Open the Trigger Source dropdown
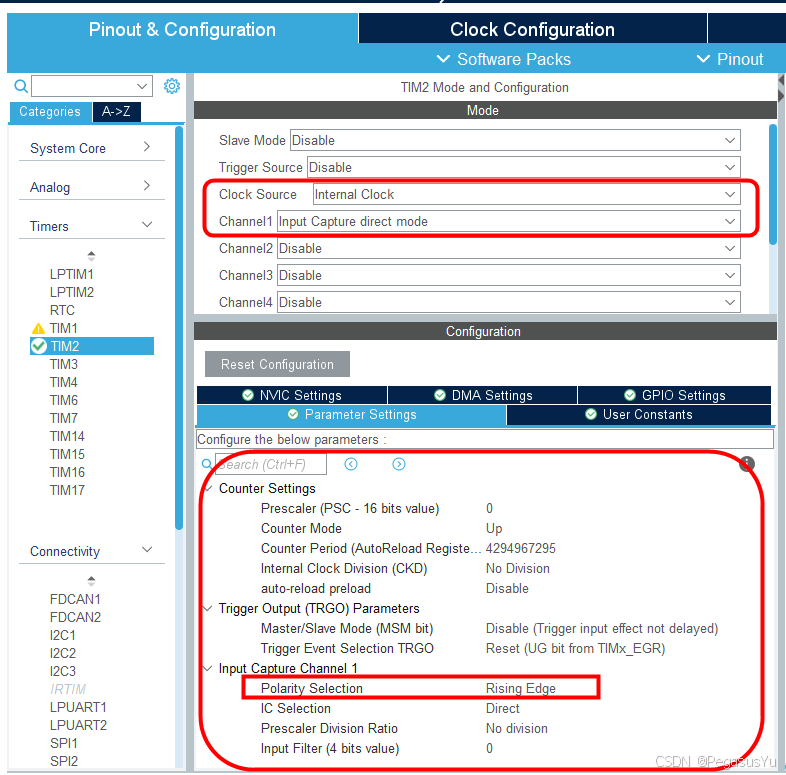 tap(524, 167)
